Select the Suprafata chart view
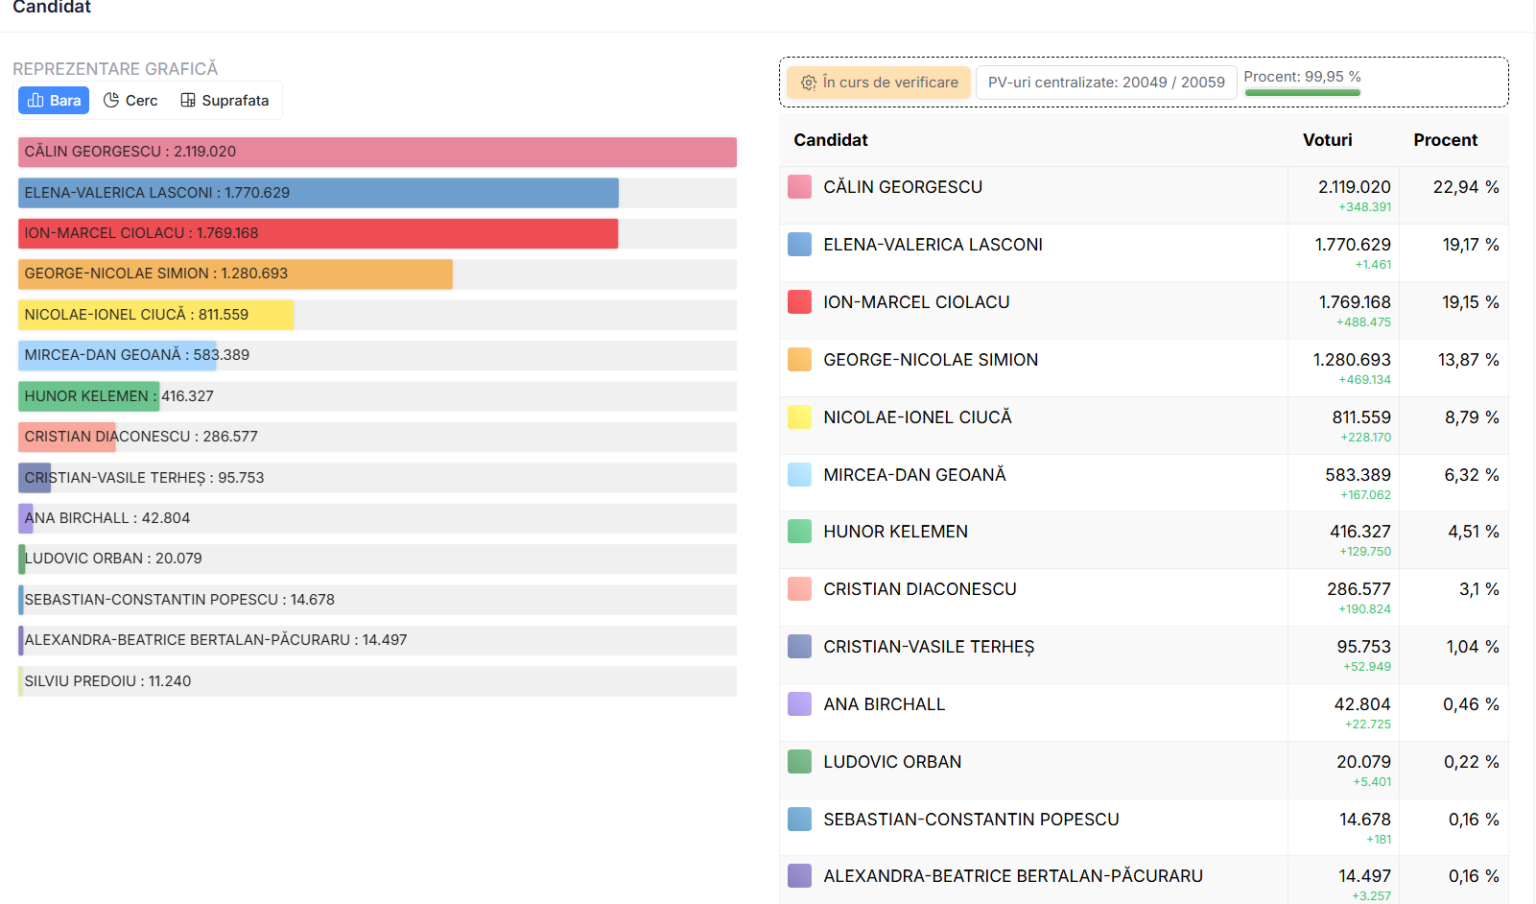This screenshot has height=904, width=1536. (x=225, y=100)
